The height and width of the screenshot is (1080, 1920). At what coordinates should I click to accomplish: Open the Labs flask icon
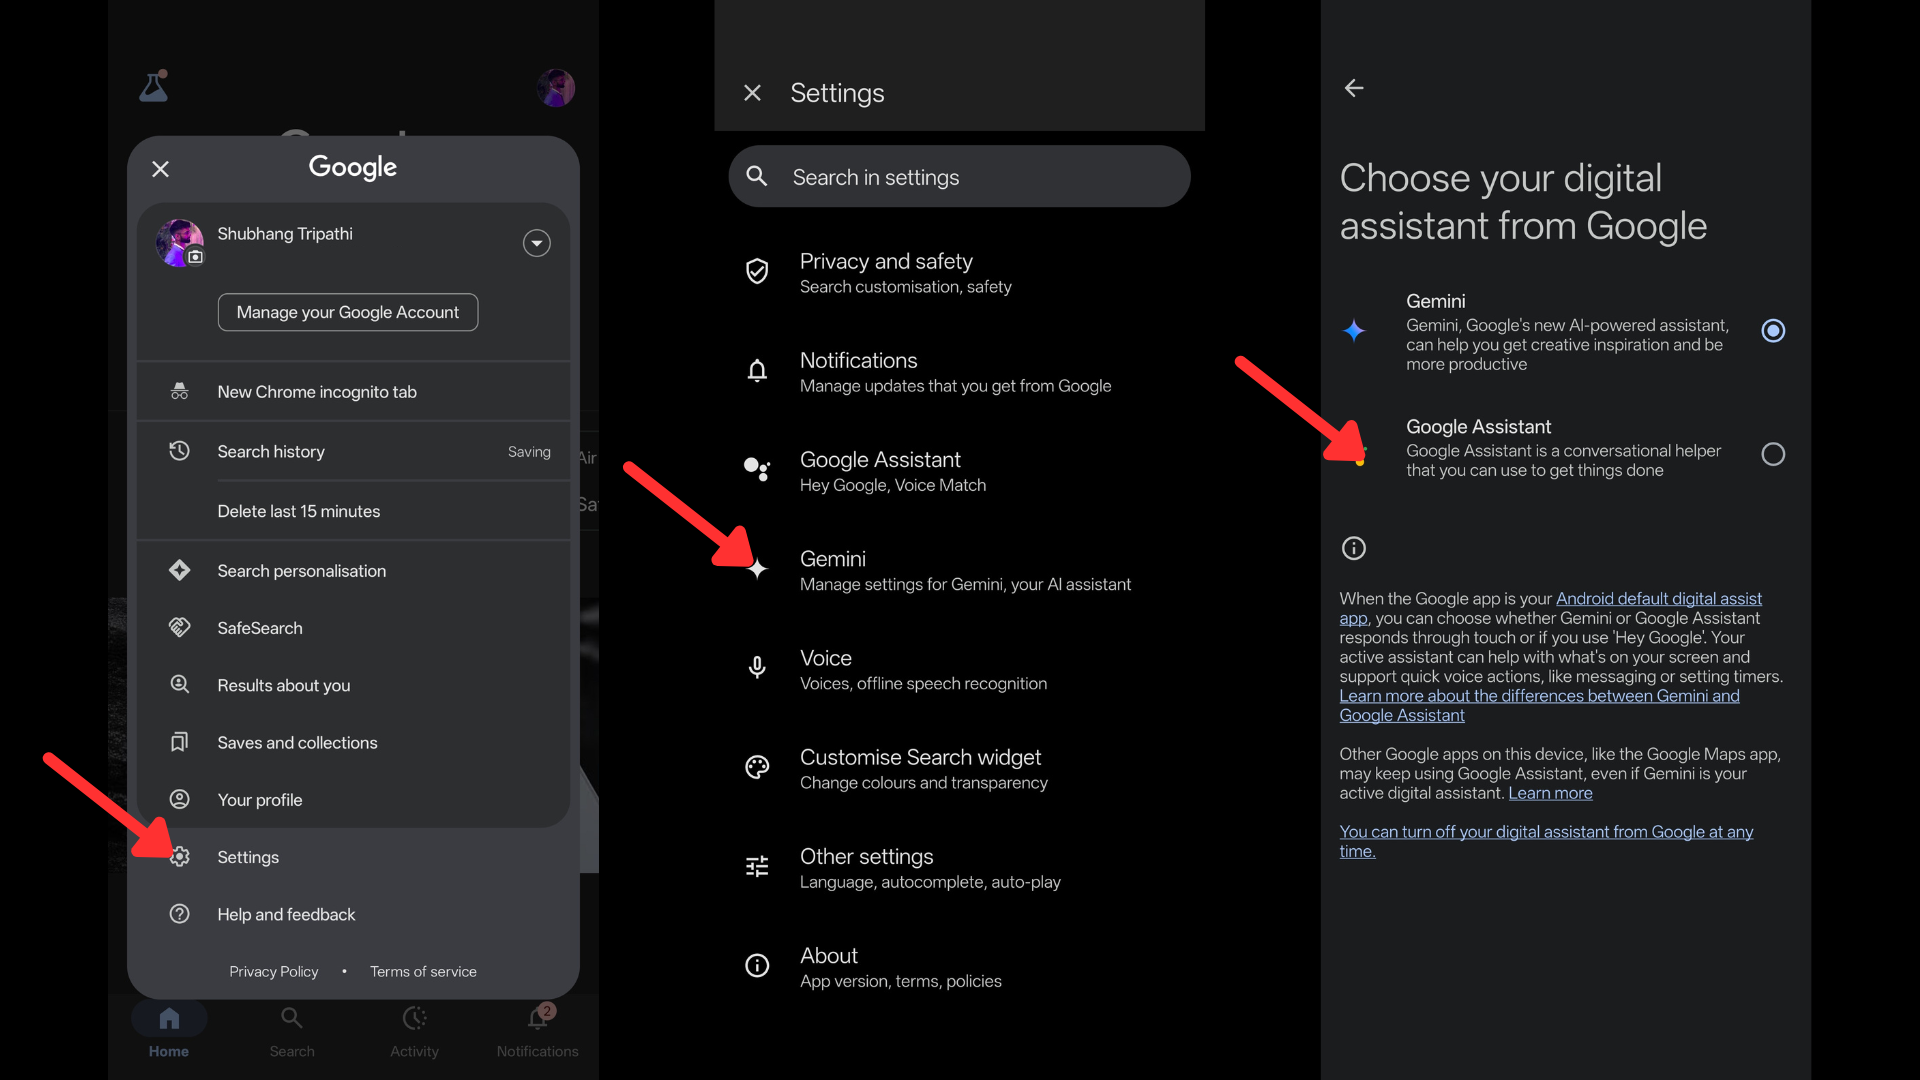pyautogui.click(x=154, y=87)
